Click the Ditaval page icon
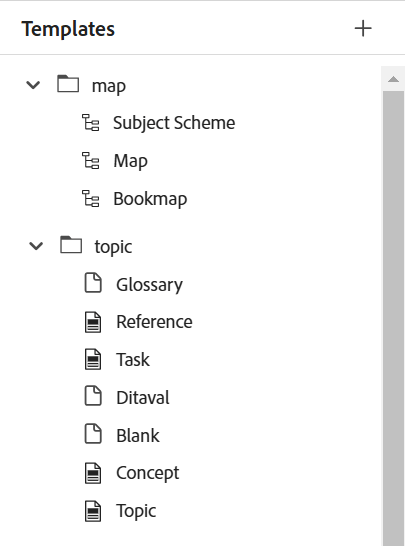The height and width of the screenshot is (546, 405). (93, 396)
